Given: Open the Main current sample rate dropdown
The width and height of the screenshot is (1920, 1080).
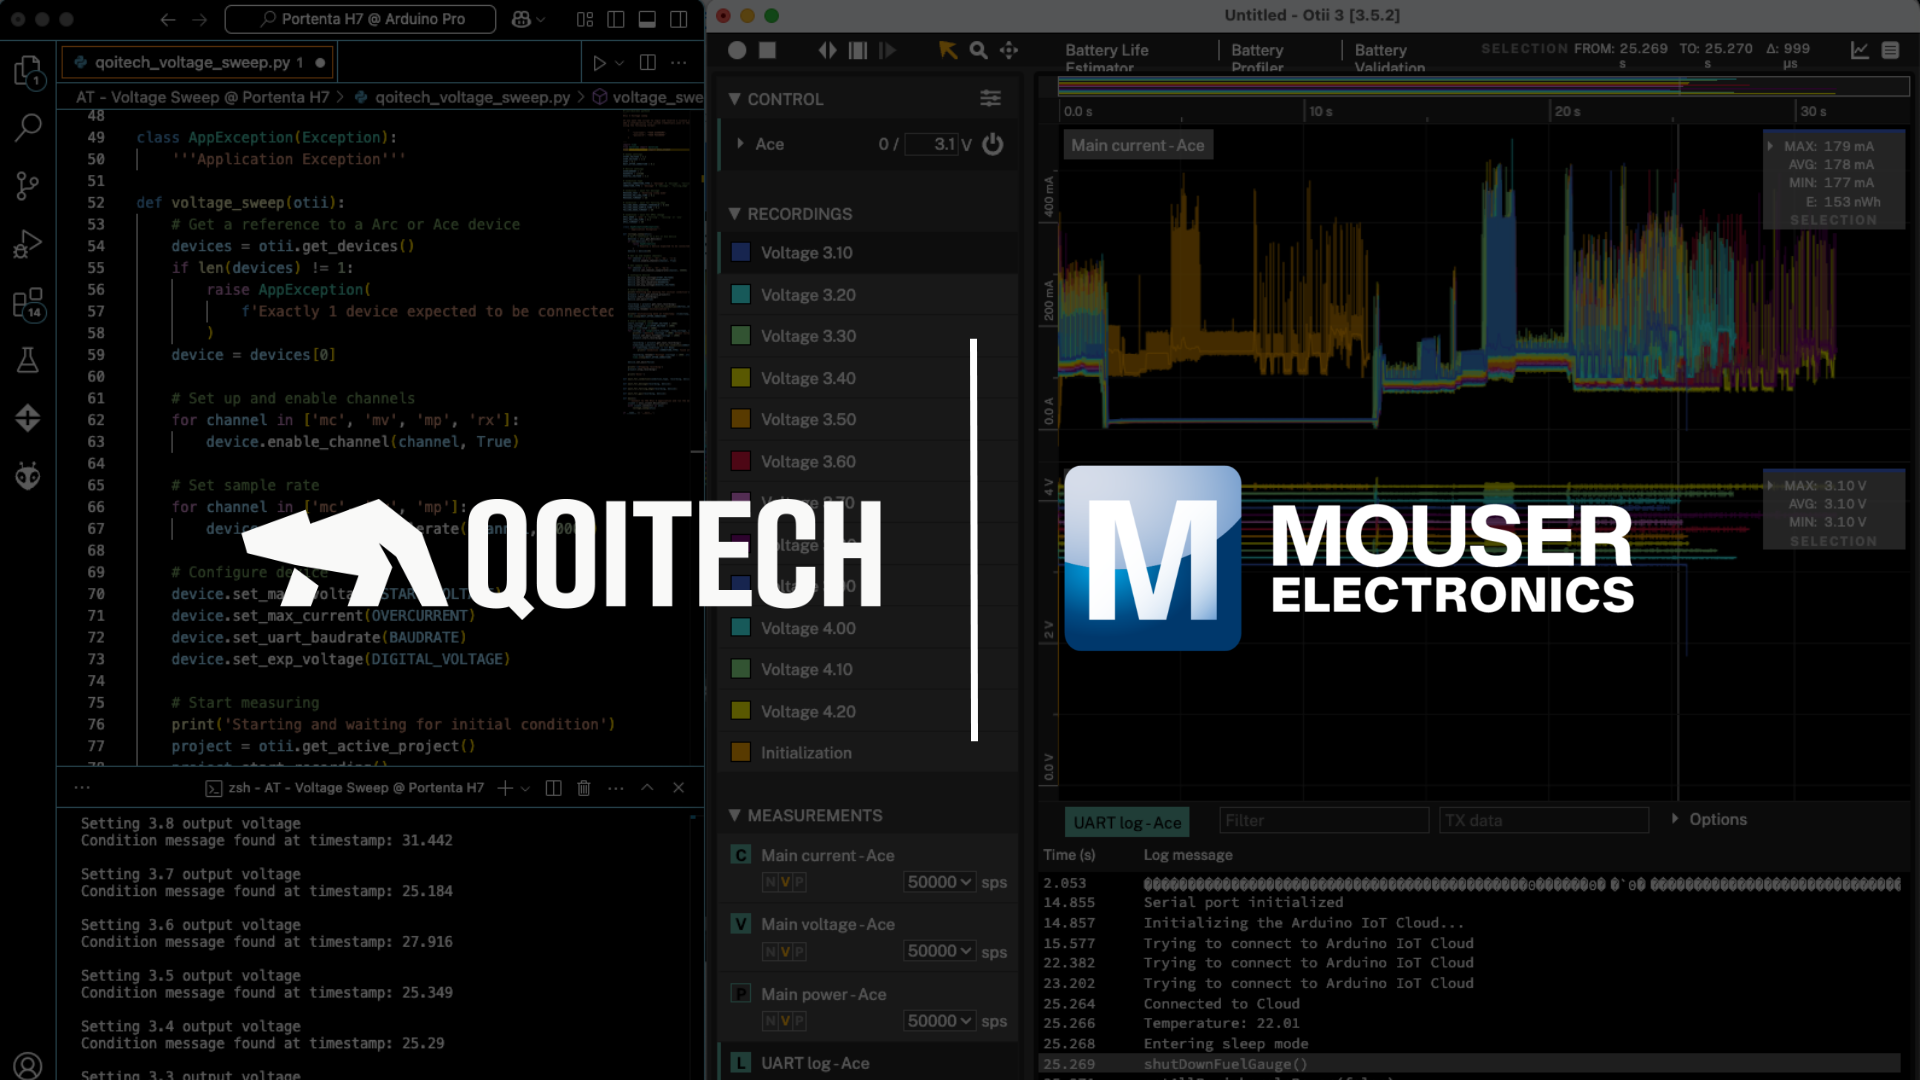Looking at the screenshot, I should (939, 882).
